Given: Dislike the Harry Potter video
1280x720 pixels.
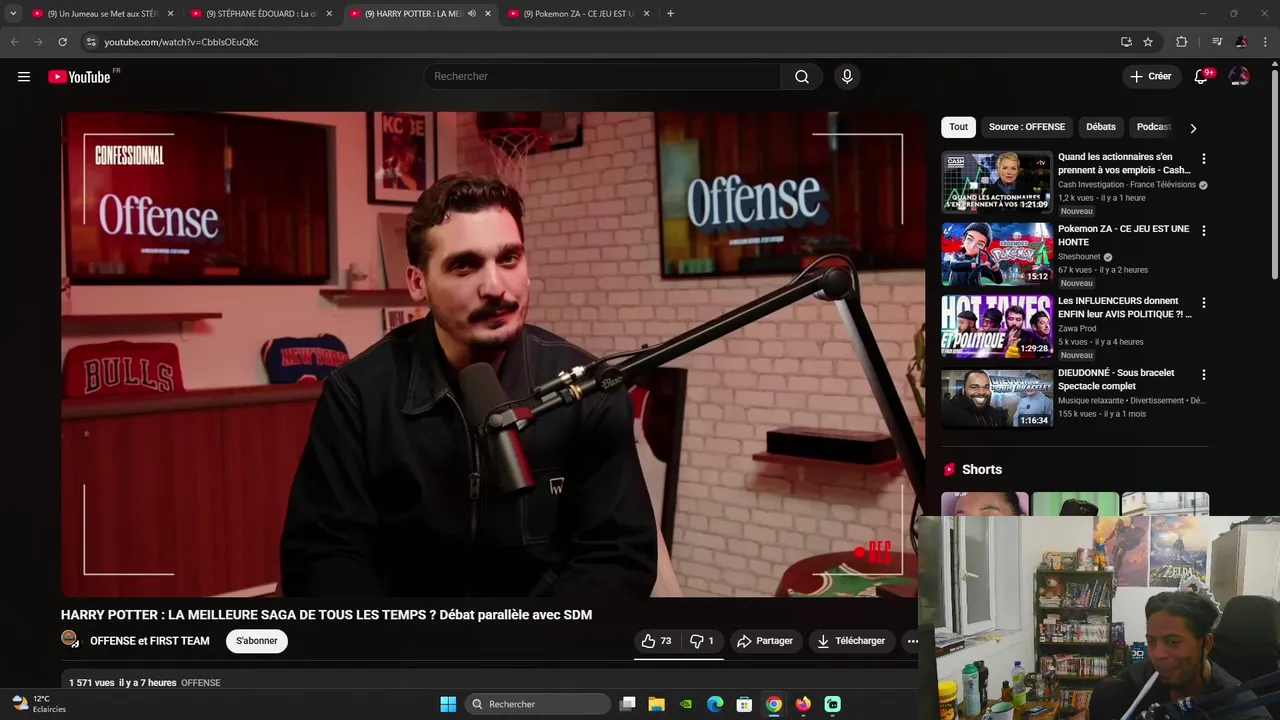Looking at the screenshot, I should point(702,641).
